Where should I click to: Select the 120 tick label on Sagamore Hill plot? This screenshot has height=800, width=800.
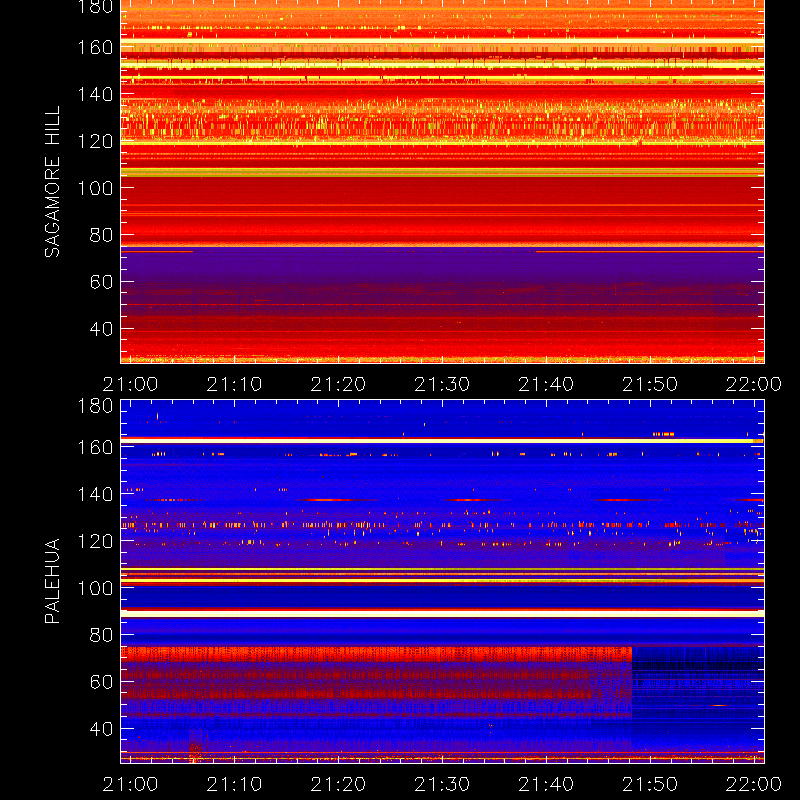pos(95,141)
